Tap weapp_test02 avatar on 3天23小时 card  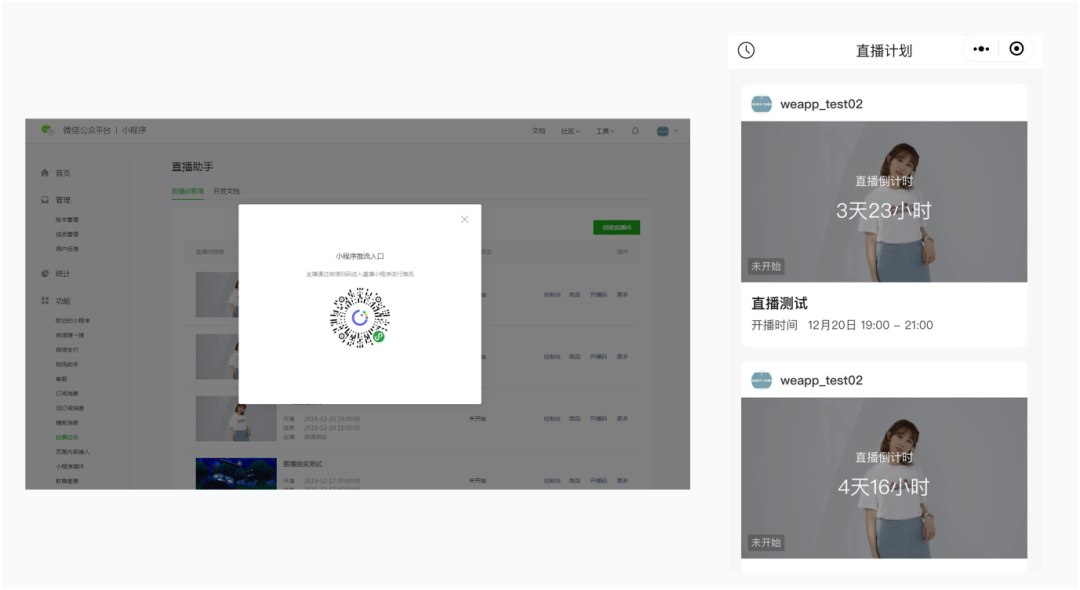click(x=761, y=104)
